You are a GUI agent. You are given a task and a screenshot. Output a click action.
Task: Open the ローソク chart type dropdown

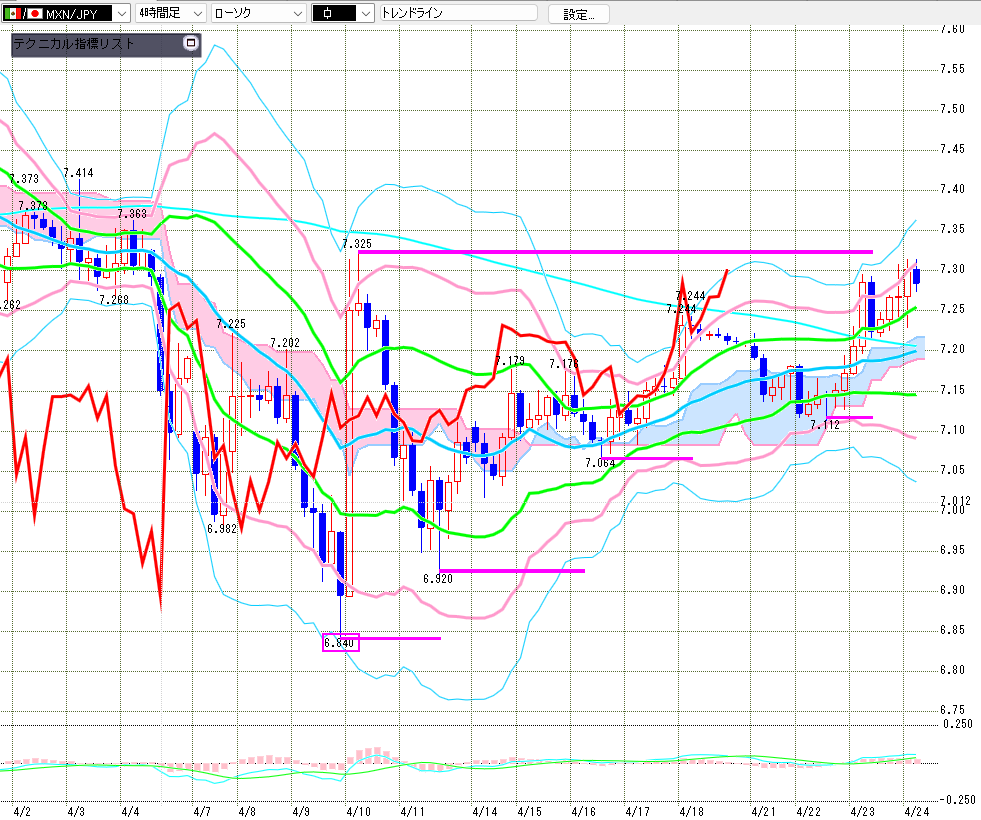pyautogui.click(x=258, y=13)
